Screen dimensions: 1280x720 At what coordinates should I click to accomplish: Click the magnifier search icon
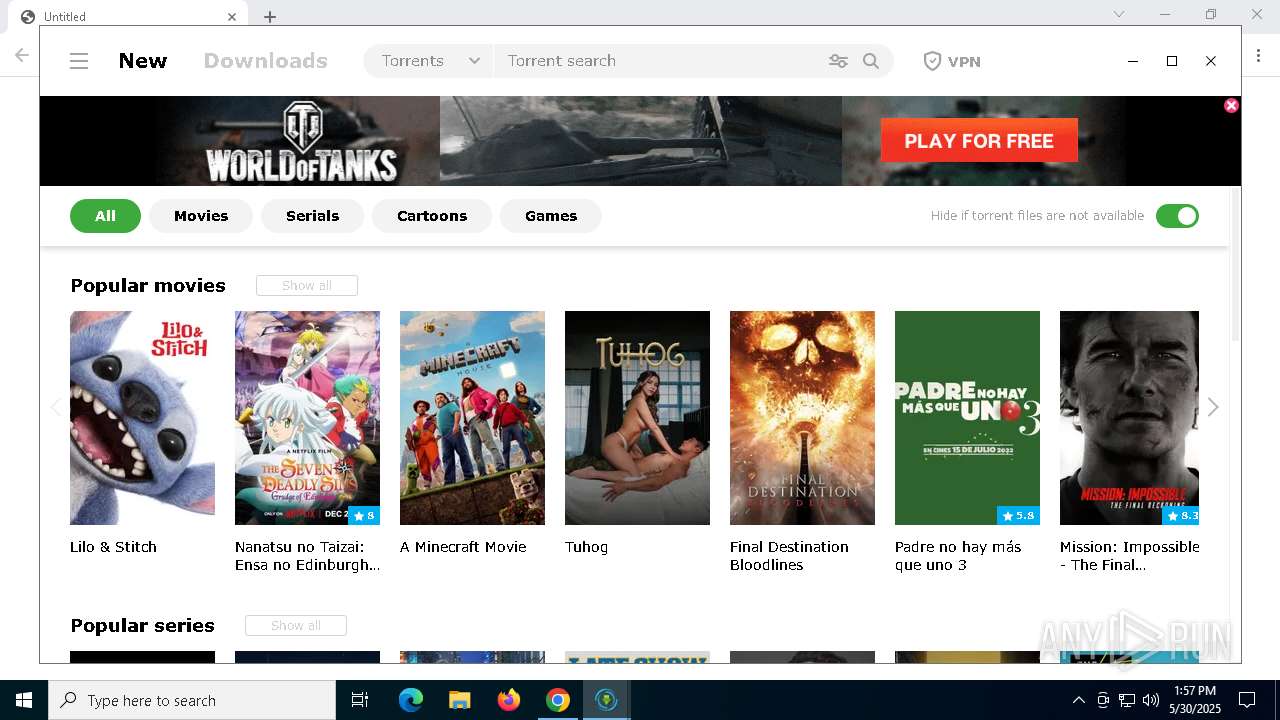(871, 61)
